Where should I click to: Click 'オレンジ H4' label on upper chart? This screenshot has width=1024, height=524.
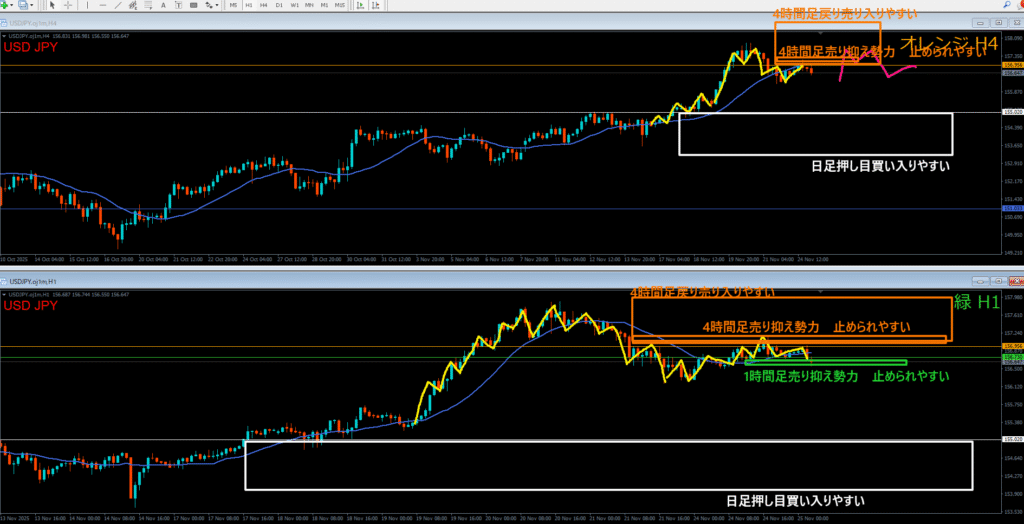click(949, 44)
